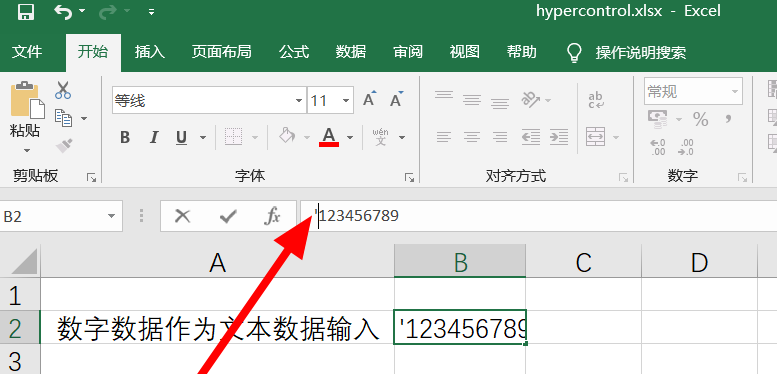Viewport: 777px width, 374px height.
Task: Click the 粘贴 clipboard icon
Action: click(27, 100)
